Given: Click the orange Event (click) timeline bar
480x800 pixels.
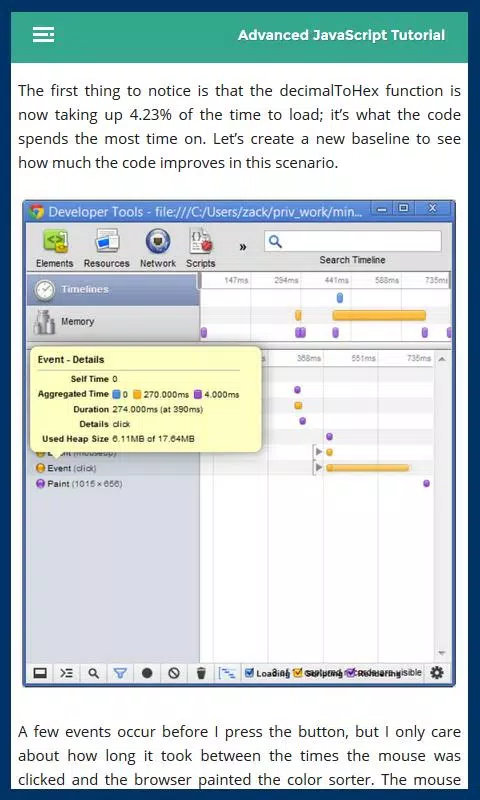Looking at the screenshot, I should click(x=368, y=468).
